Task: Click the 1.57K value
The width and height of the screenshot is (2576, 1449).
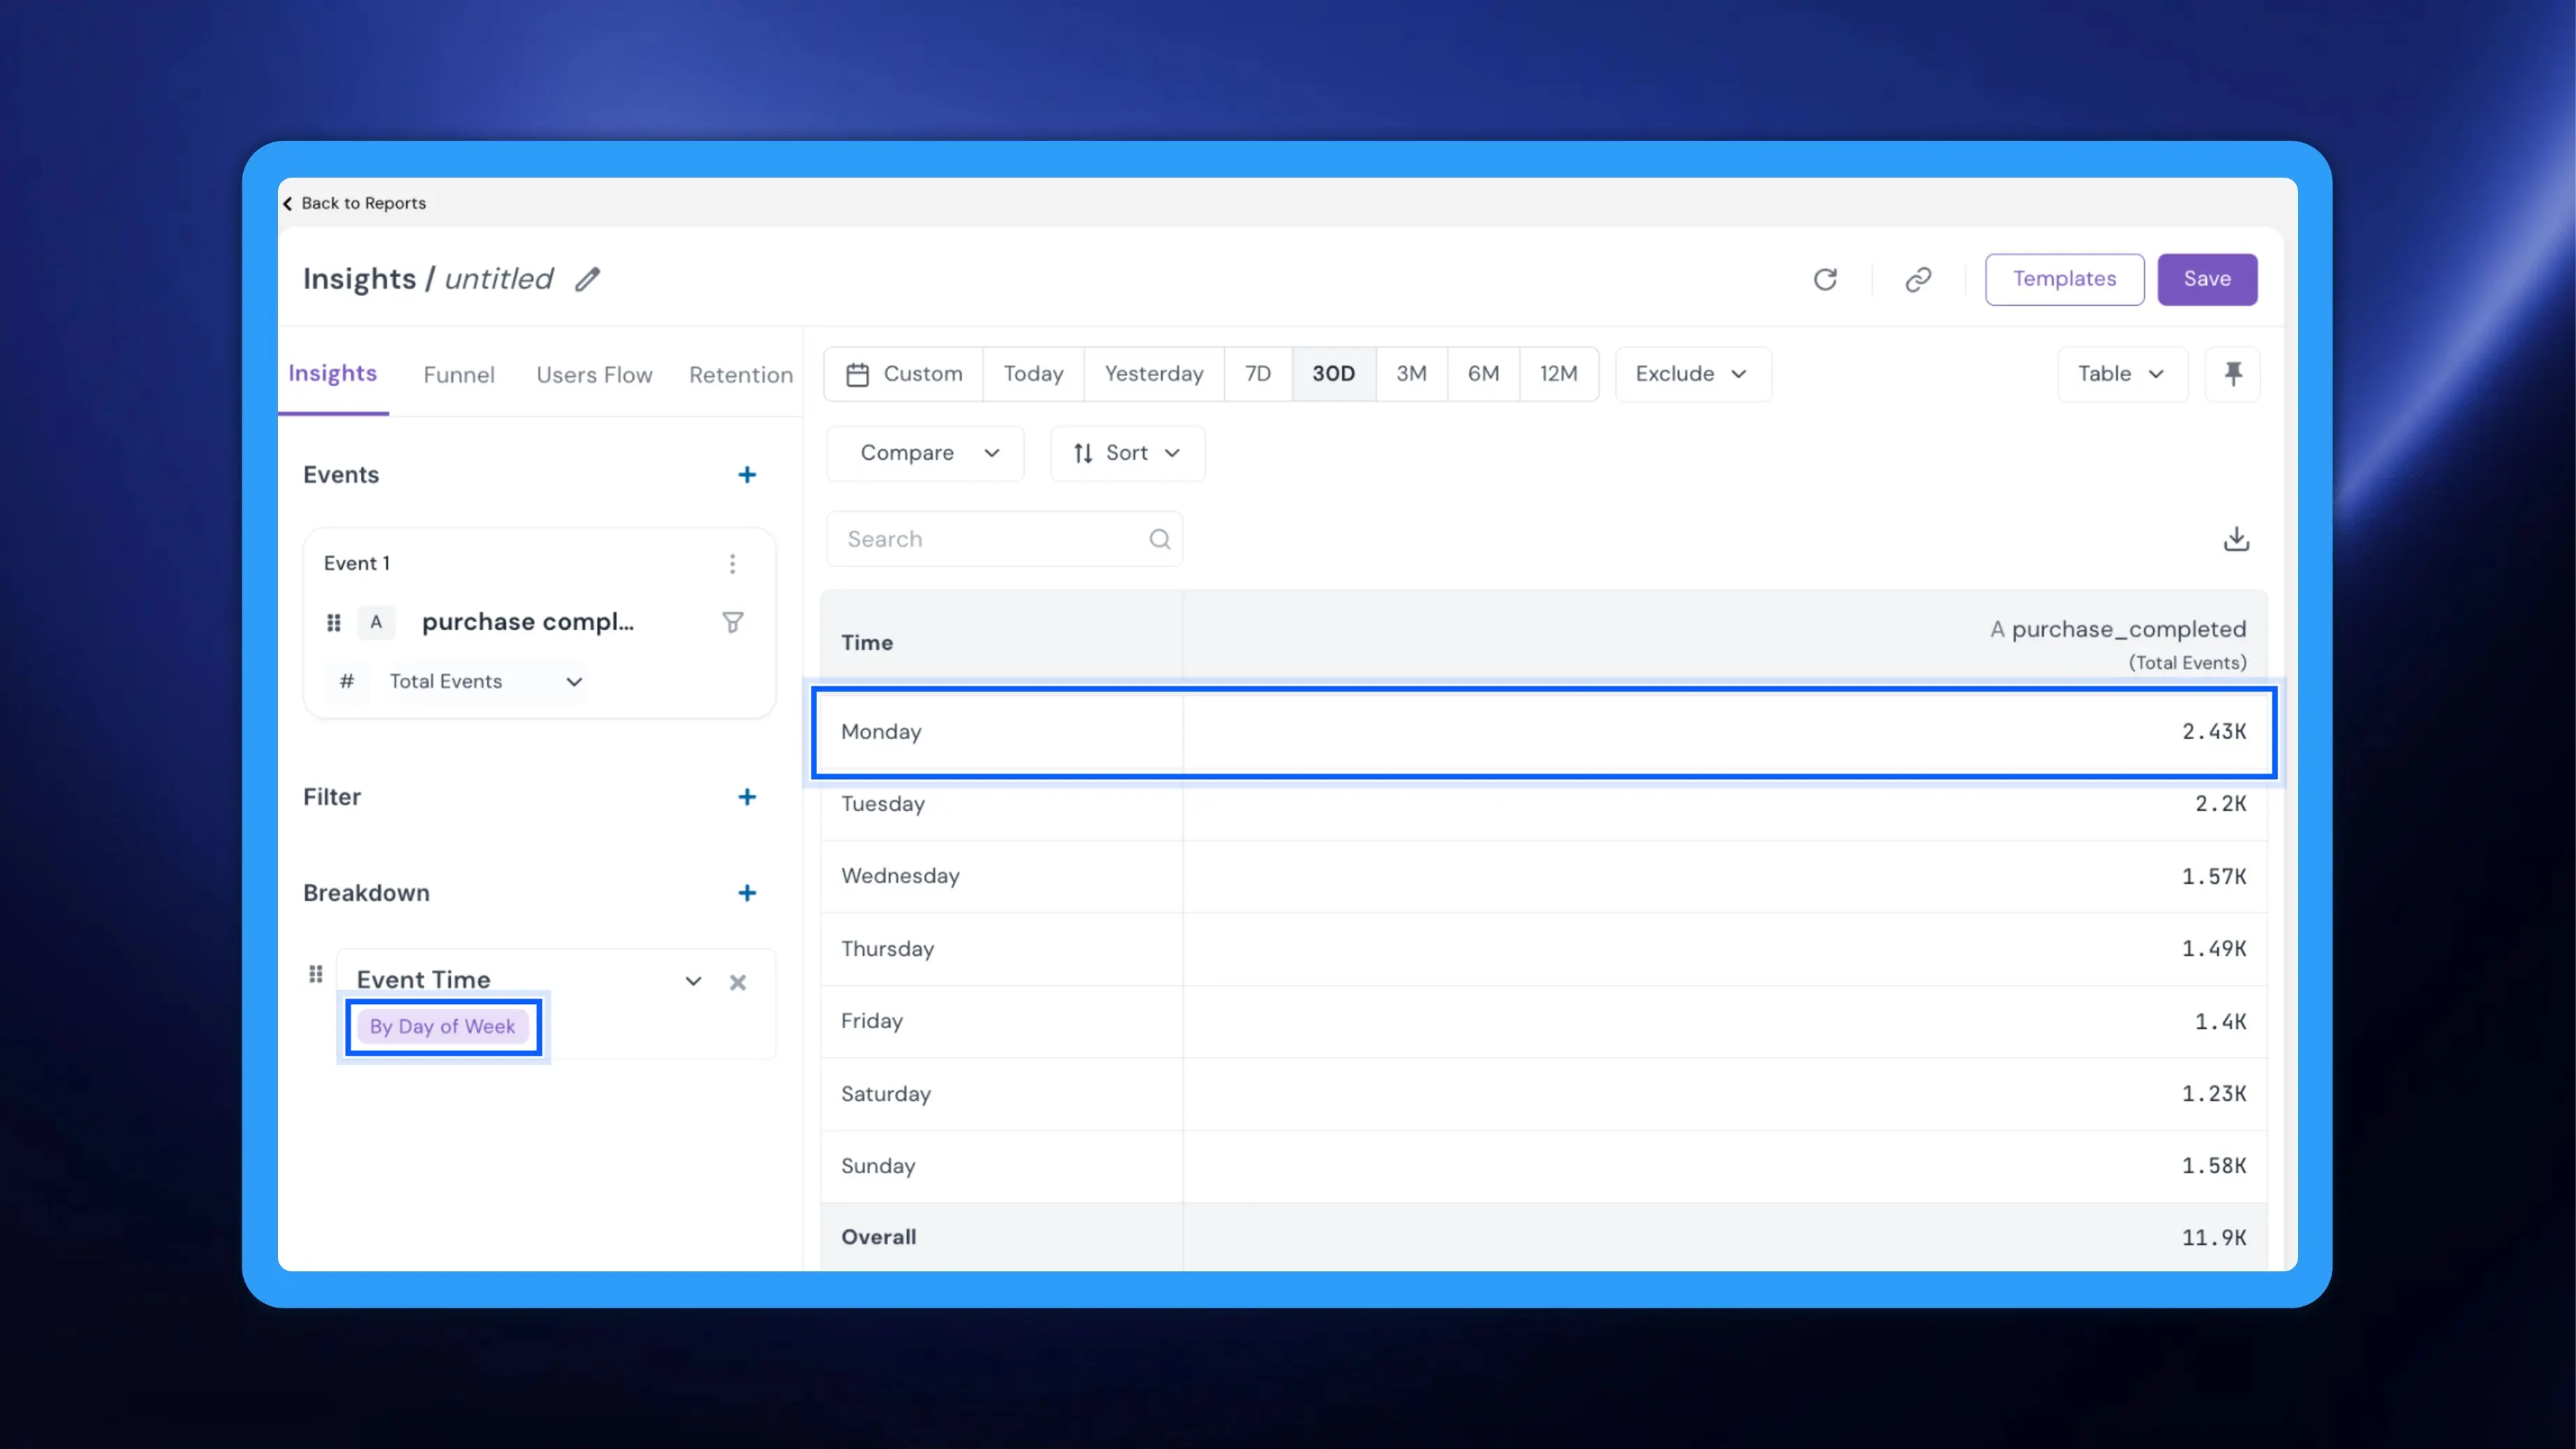Action: tap(2213, 877)
